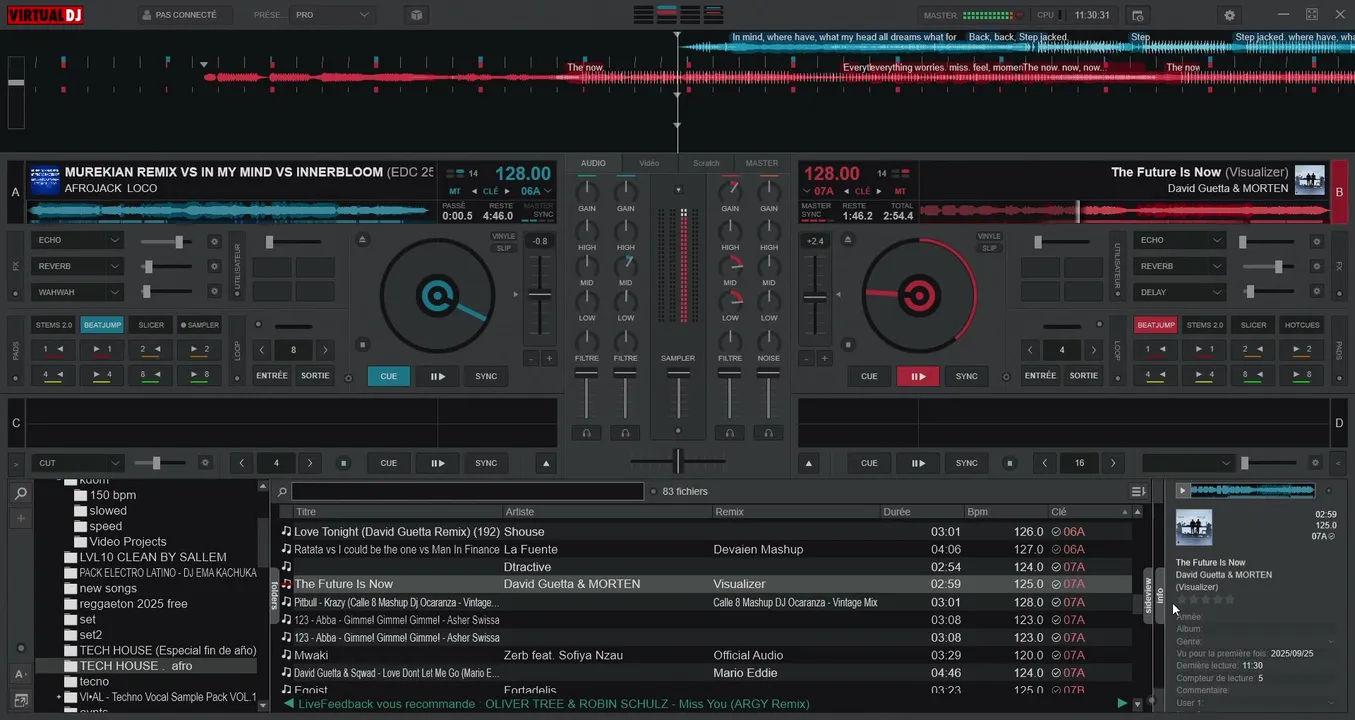1355x720 pixels.
Task: Open settings for deck A WAHWAH effect
Action: (x=214, y=292)
